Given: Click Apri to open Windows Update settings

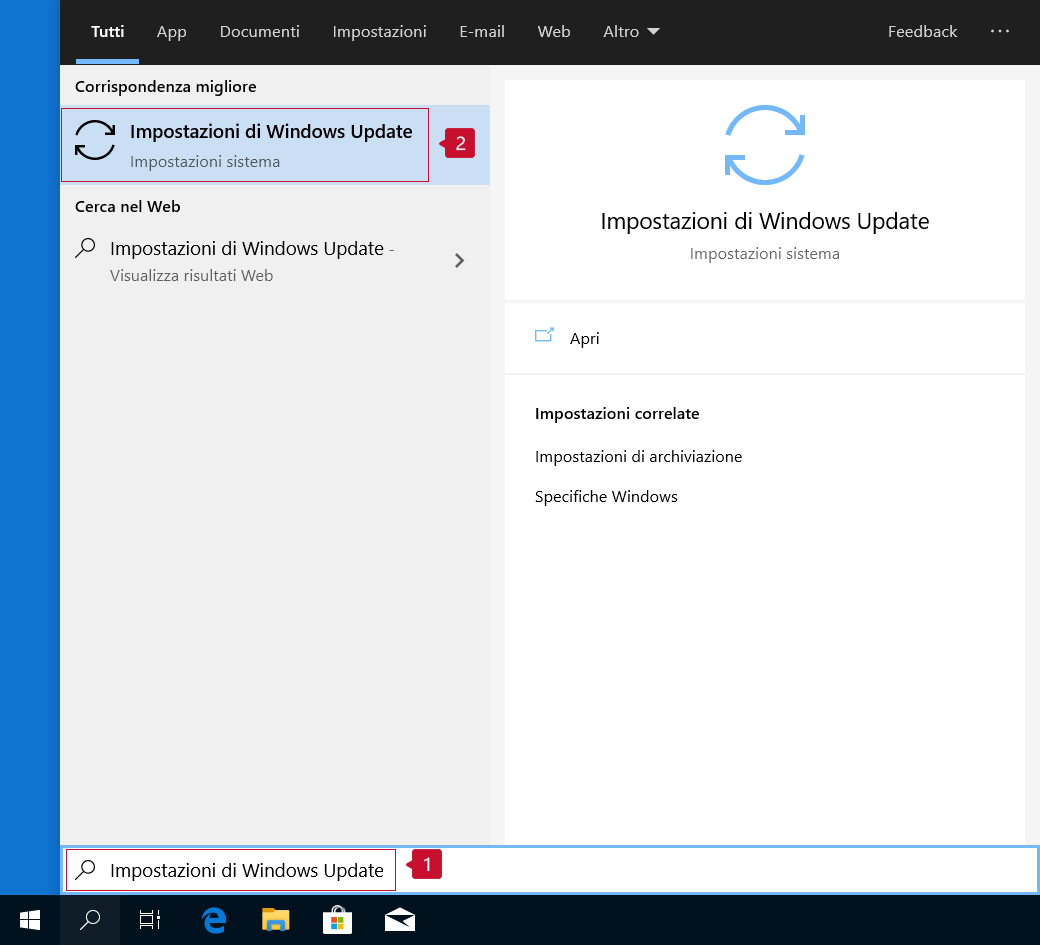Looking at the screenshot, I should coord(584,338).
